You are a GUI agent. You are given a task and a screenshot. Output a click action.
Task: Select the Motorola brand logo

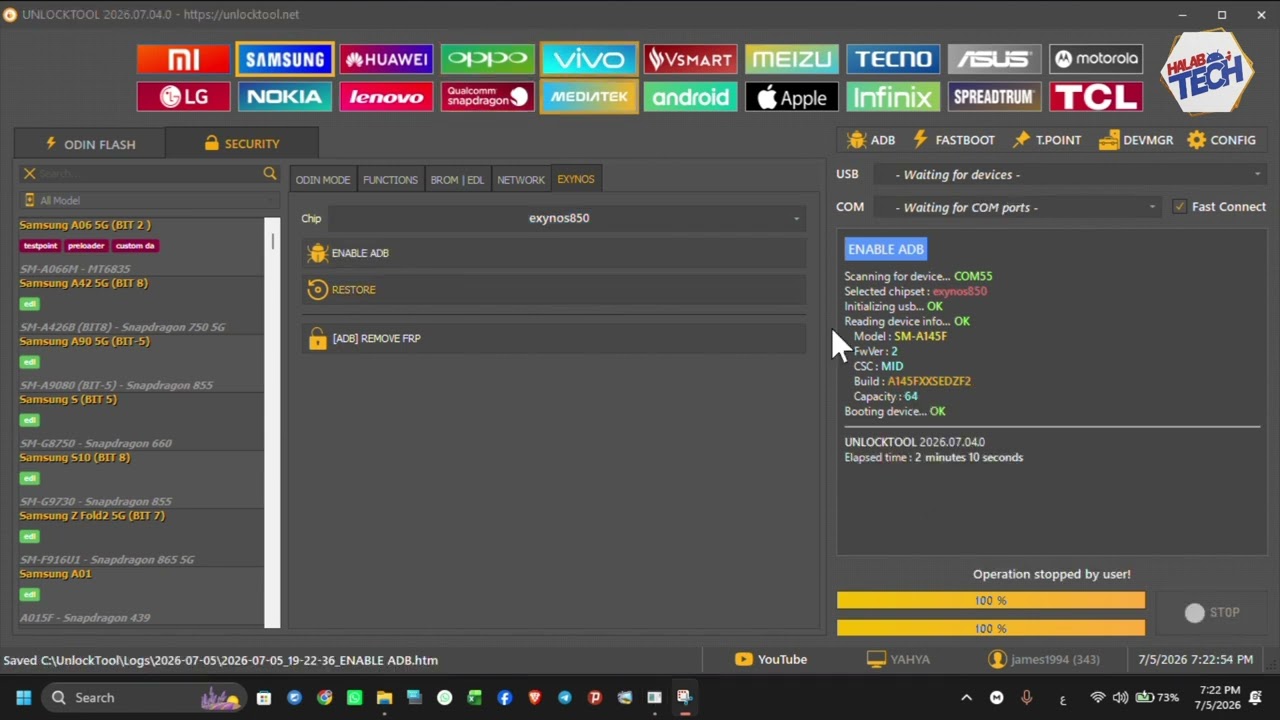click(x=1095, y=59)
